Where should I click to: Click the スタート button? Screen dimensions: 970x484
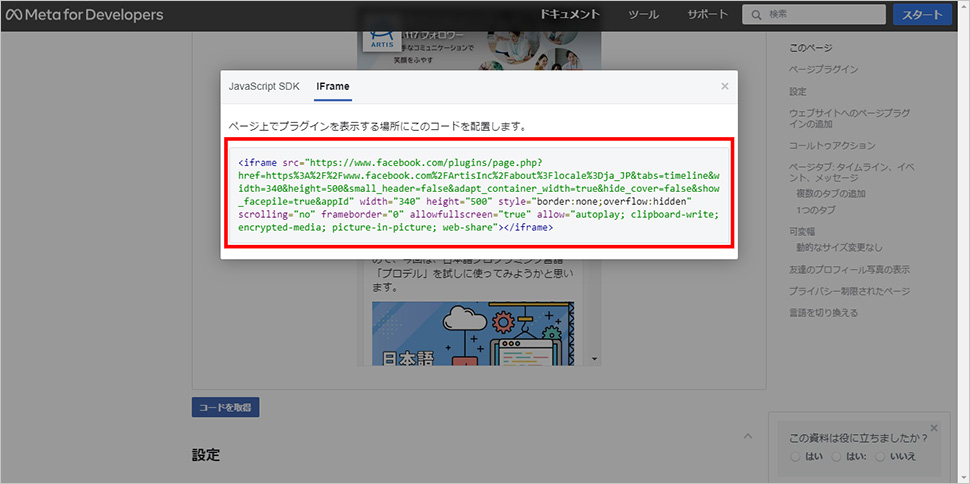922,15
